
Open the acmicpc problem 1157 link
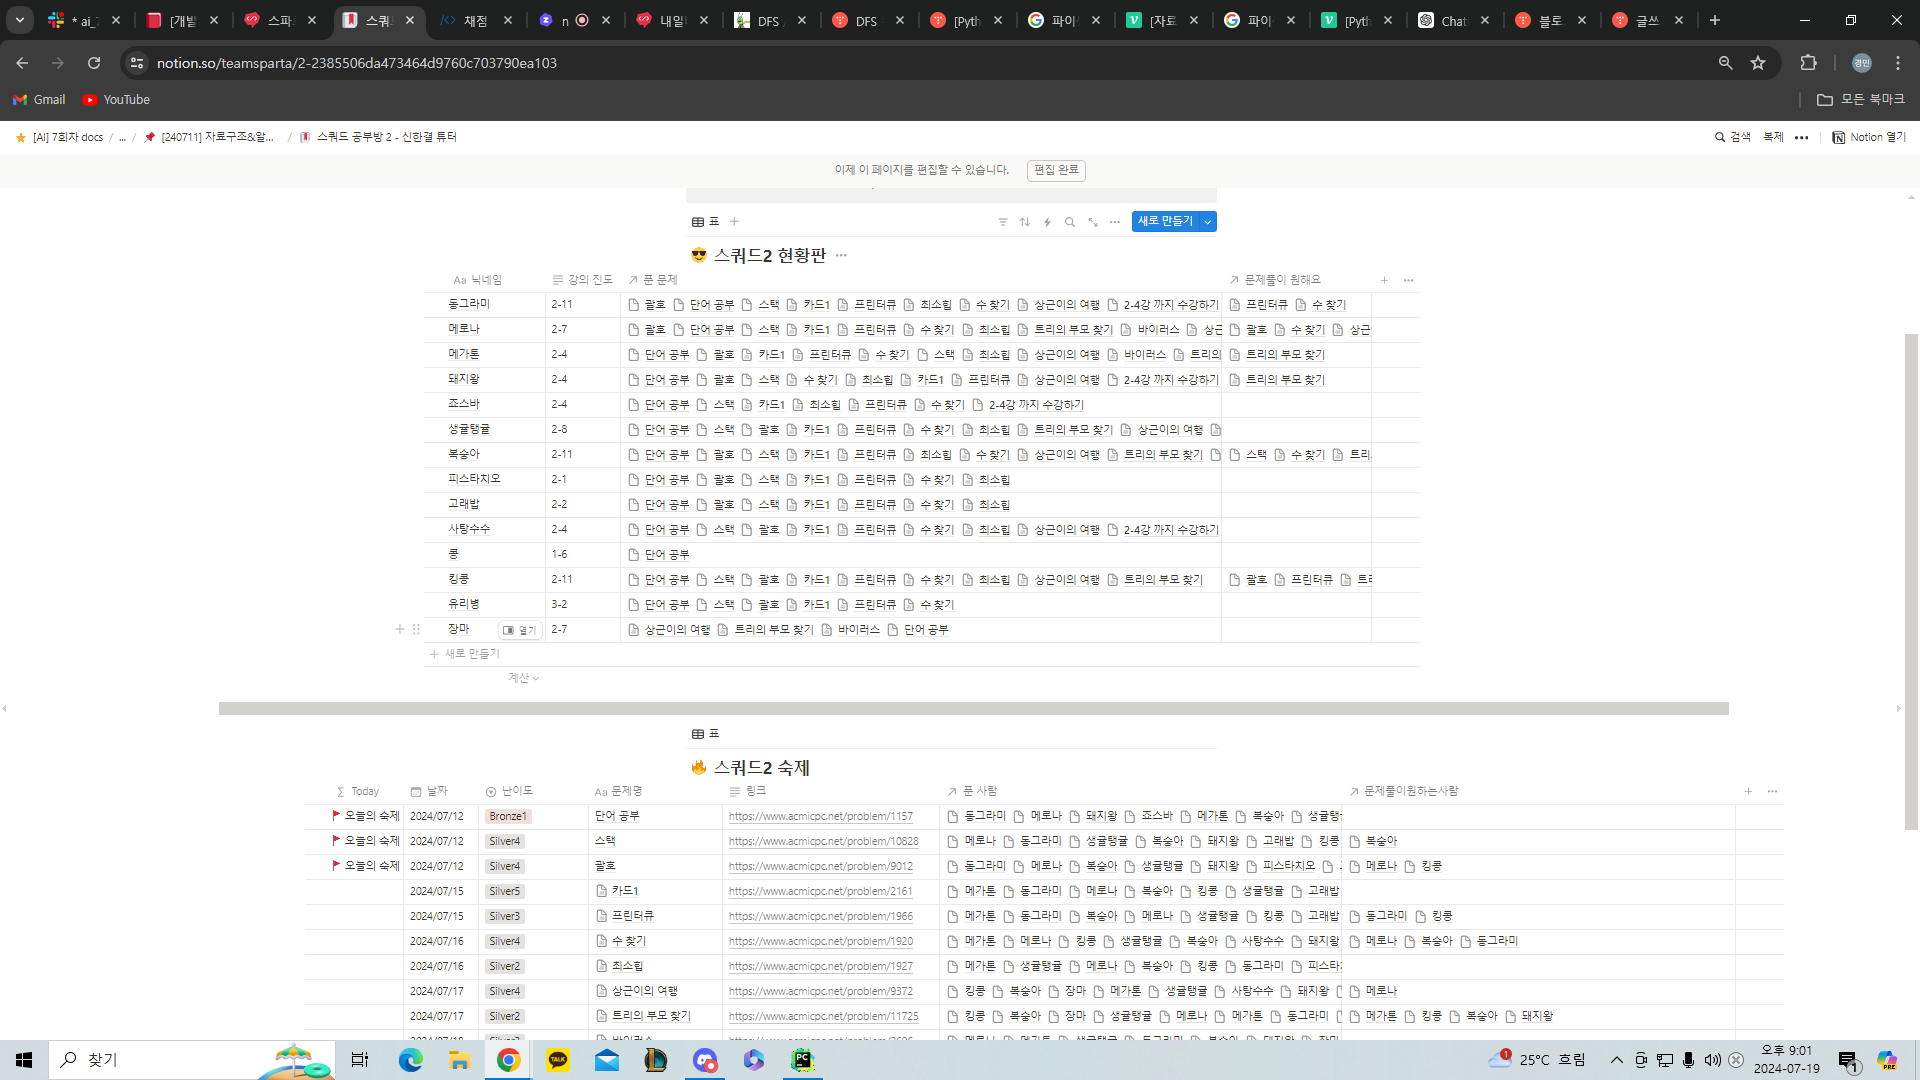[x=820, y=817]
